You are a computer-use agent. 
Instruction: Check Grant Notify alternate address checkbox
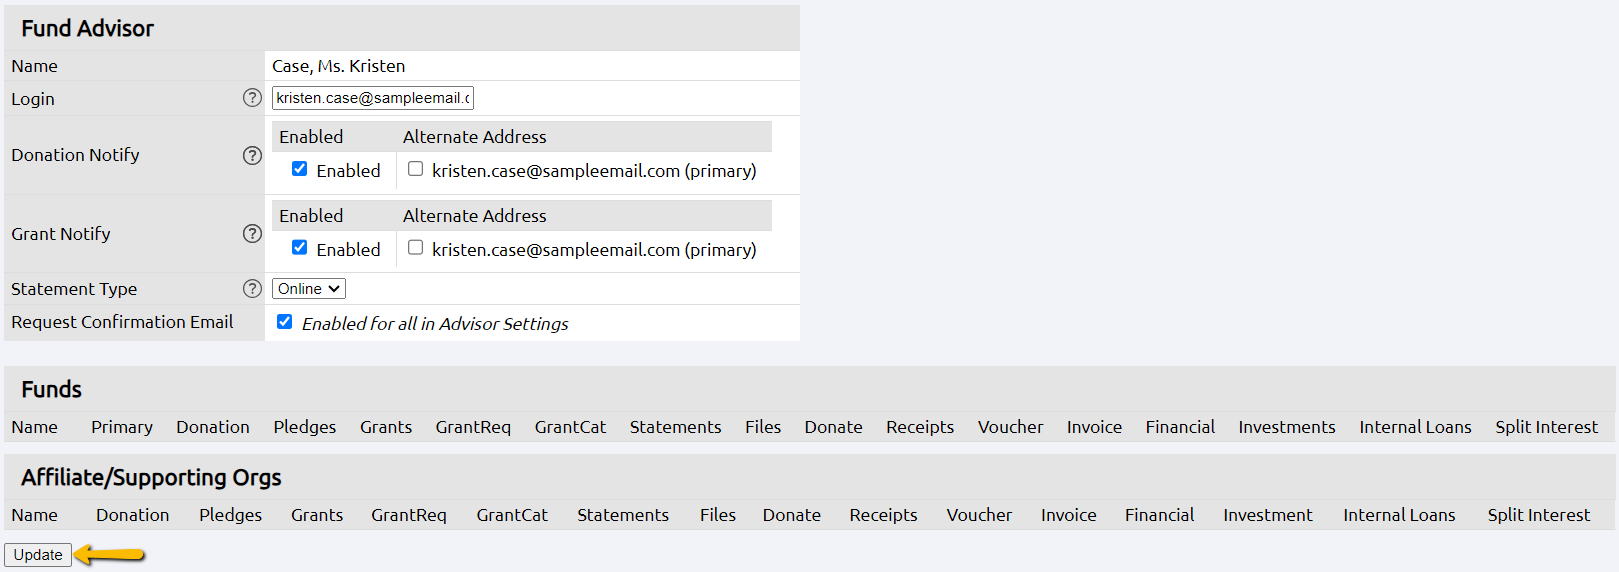[415, 248]
